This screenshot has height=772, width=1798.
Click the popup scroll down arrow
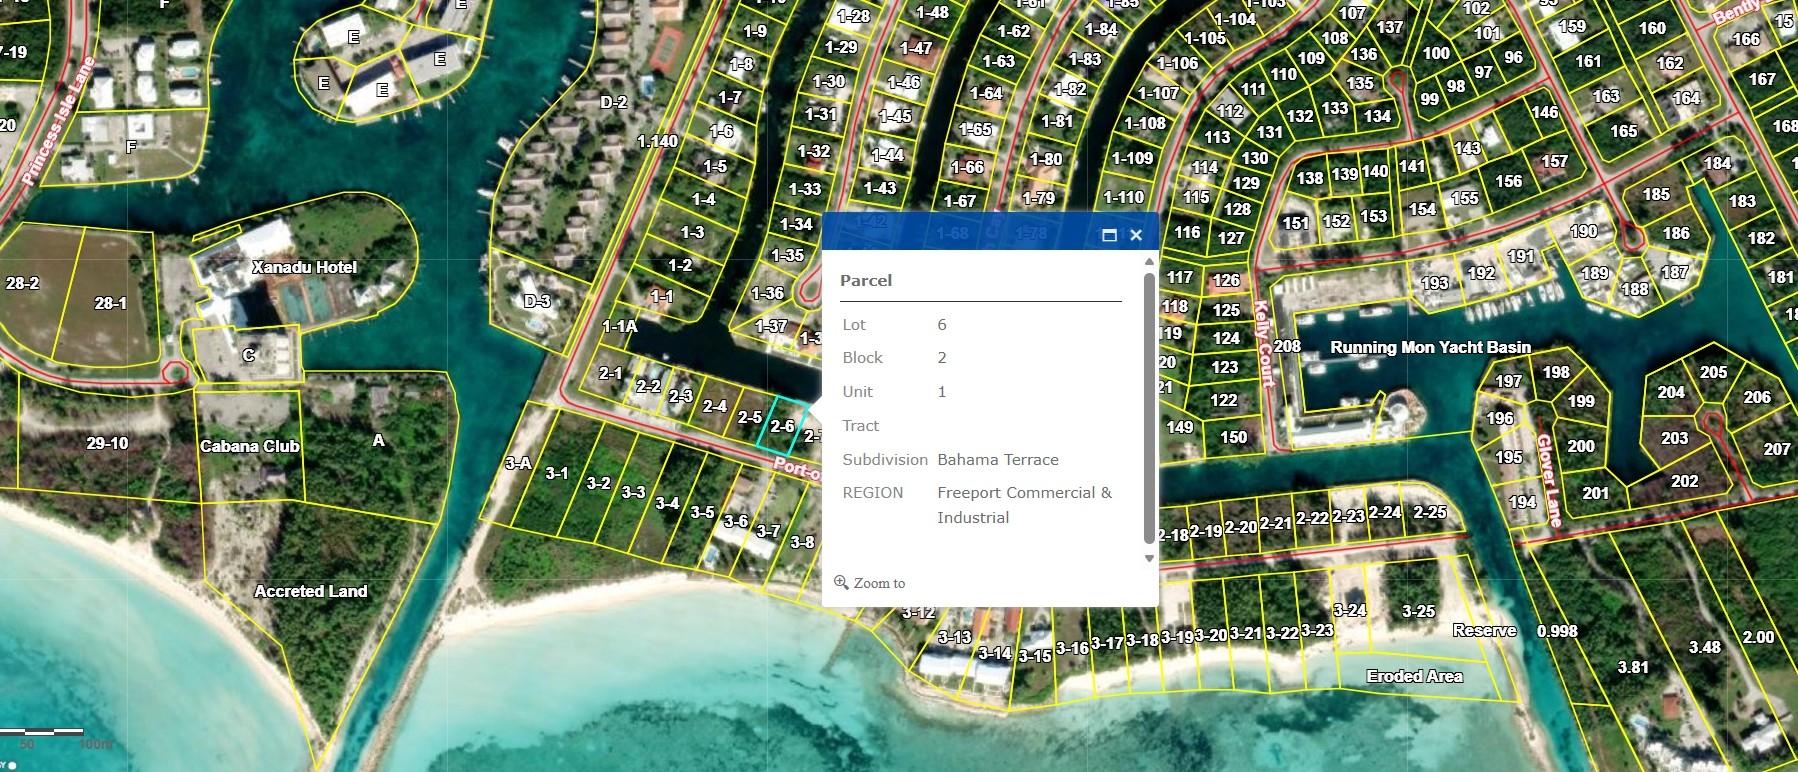point(1149,558)
